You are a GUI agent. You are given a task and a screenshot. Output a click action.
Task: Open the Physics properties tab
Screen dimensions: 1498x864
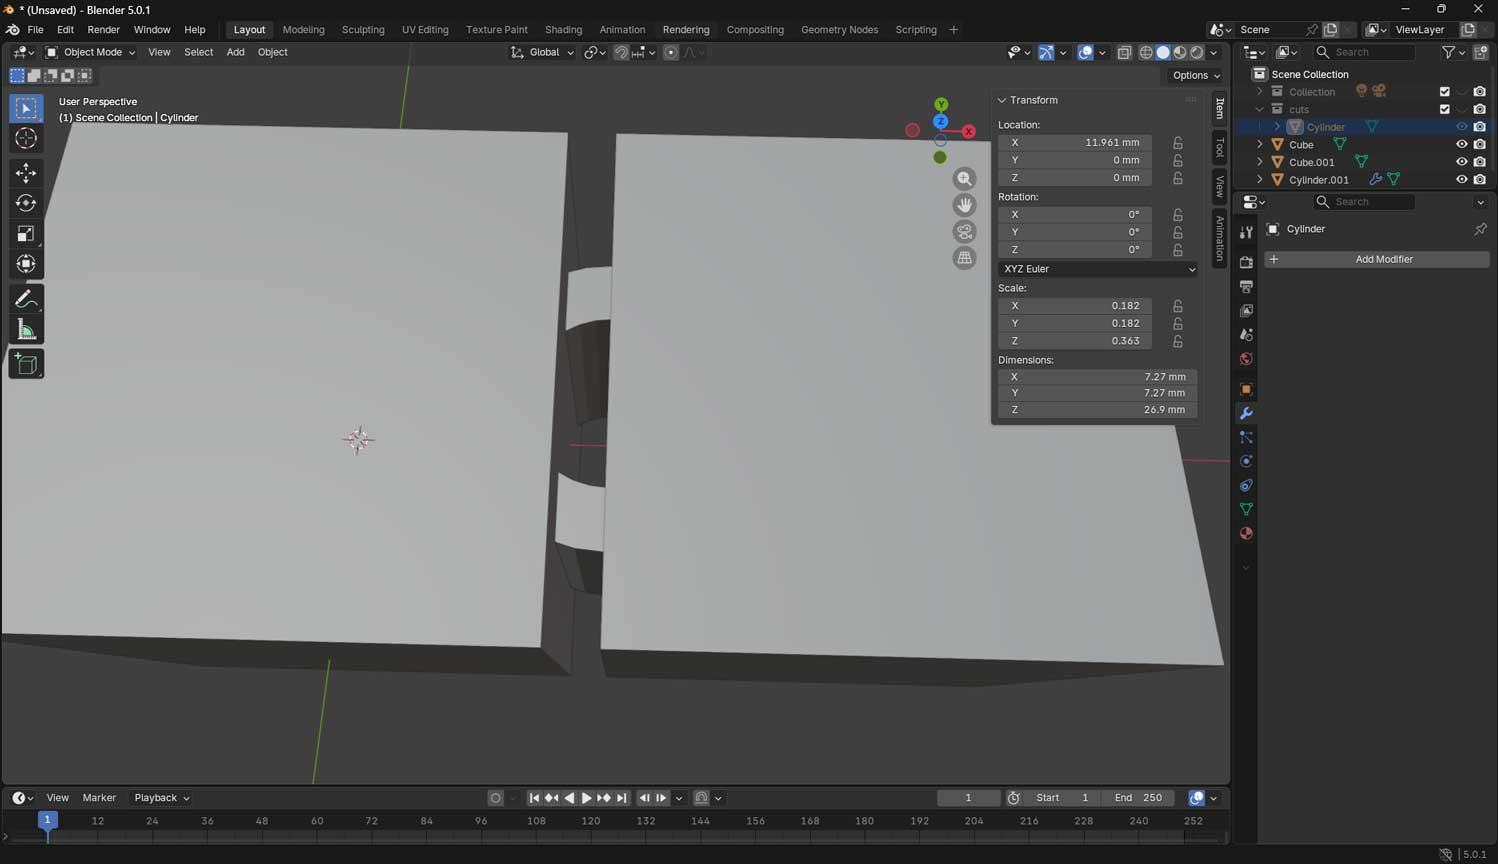(x=1246, y=461)
